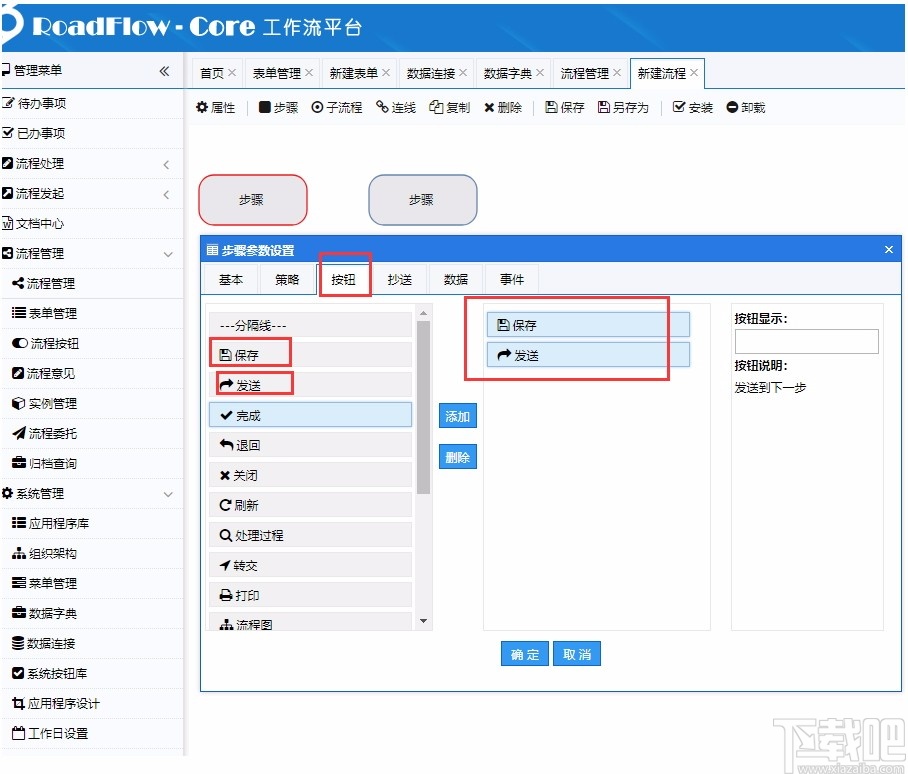
Task: Select 退回 (Return) in the button list
Action: [310, 444]
